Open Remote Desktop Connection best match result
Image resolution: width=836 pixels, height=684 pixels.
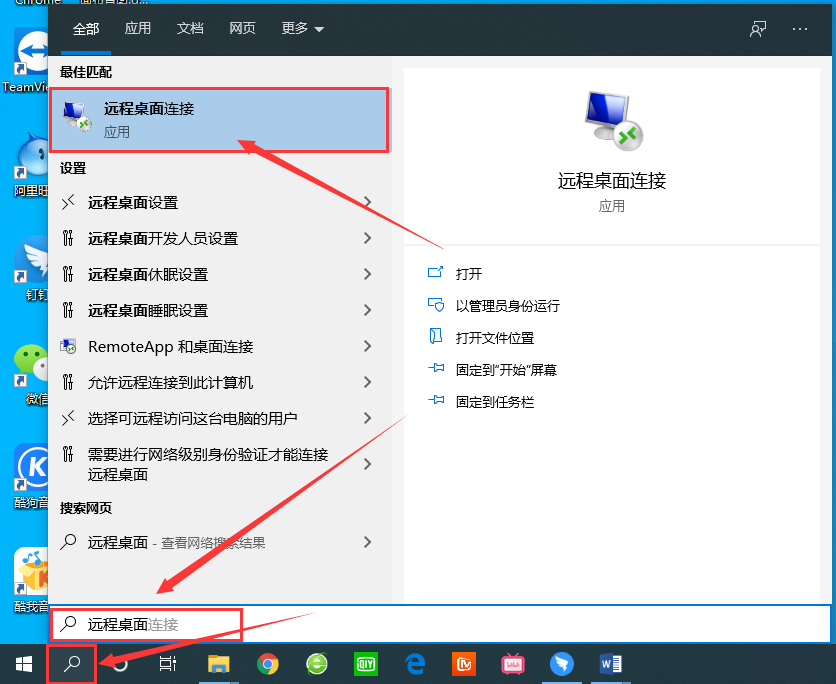pos(218,120)
